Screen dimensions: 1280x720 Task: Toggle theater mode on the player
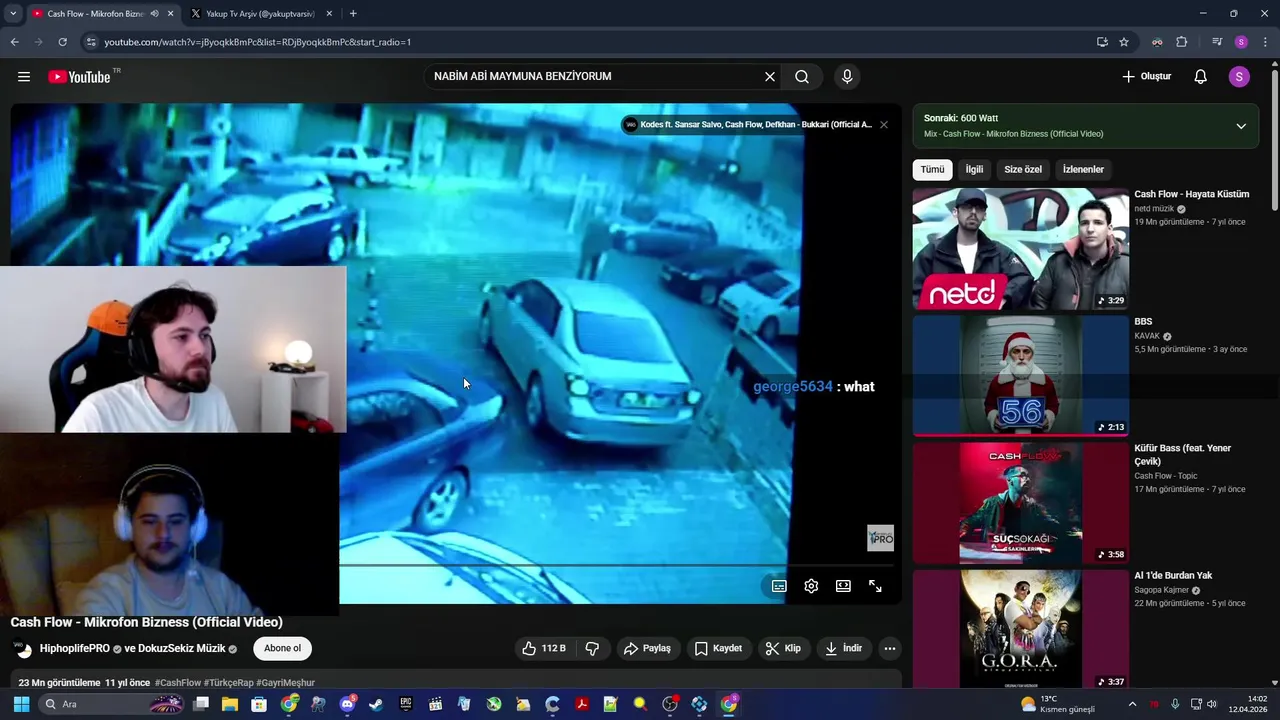click(843, 586)
